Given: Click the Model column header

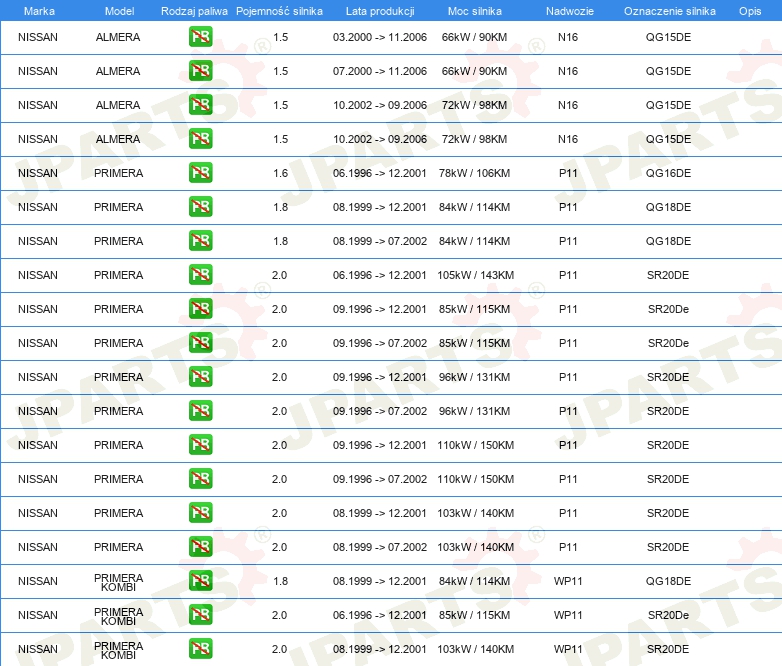Looking at the screenshot, I should click(119, 11).
